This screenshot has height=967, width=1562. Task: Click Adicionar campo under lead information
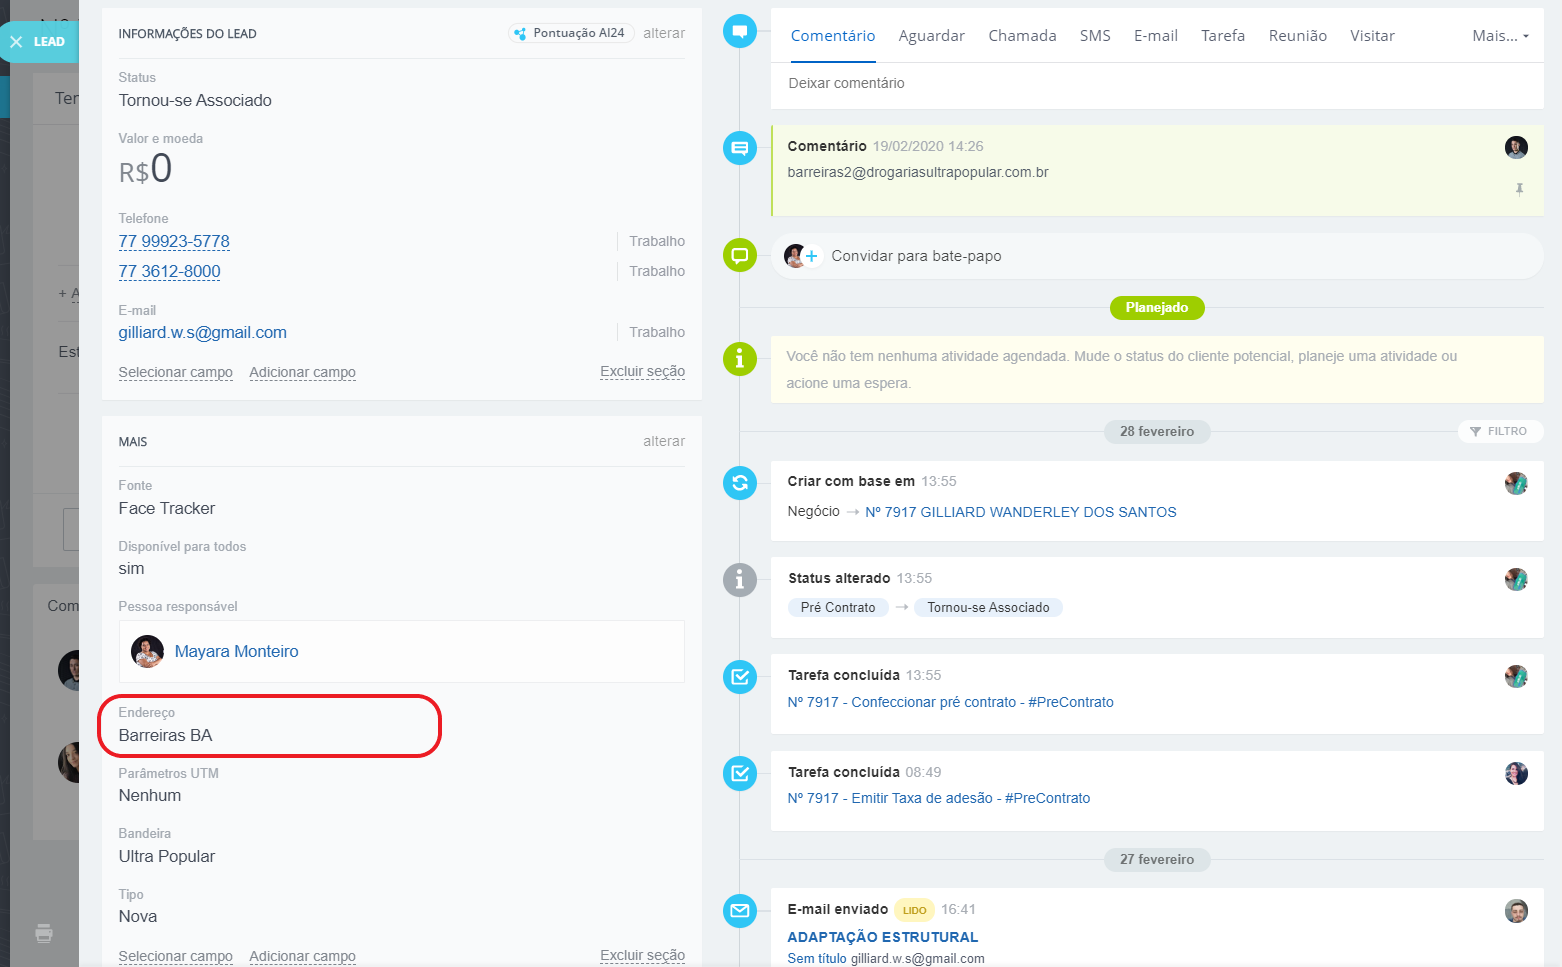pos(302,372)
